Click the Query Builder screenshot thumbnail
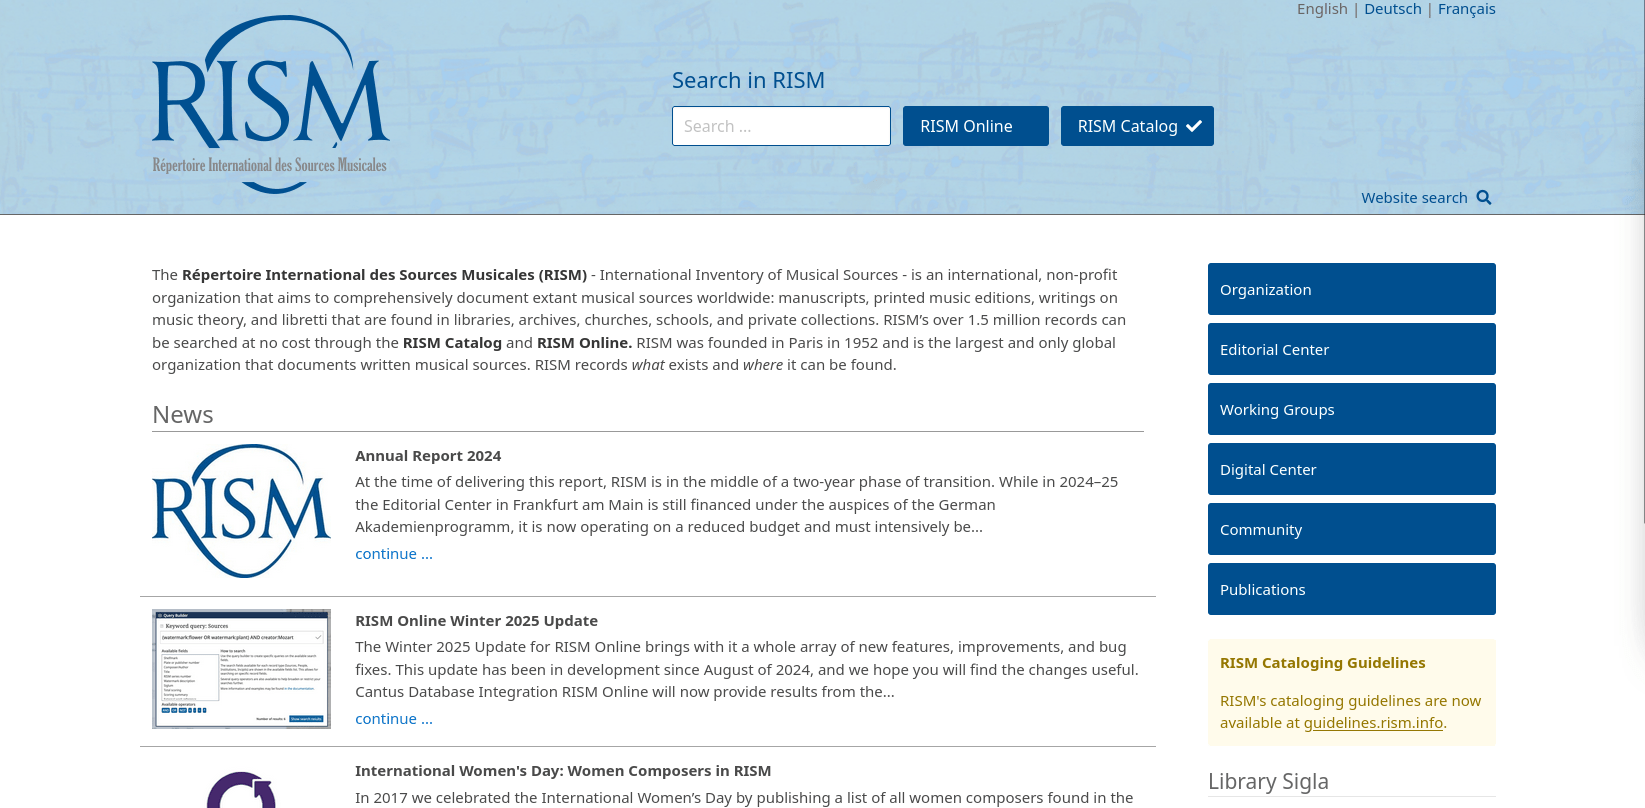 click(x=241, y=669)
